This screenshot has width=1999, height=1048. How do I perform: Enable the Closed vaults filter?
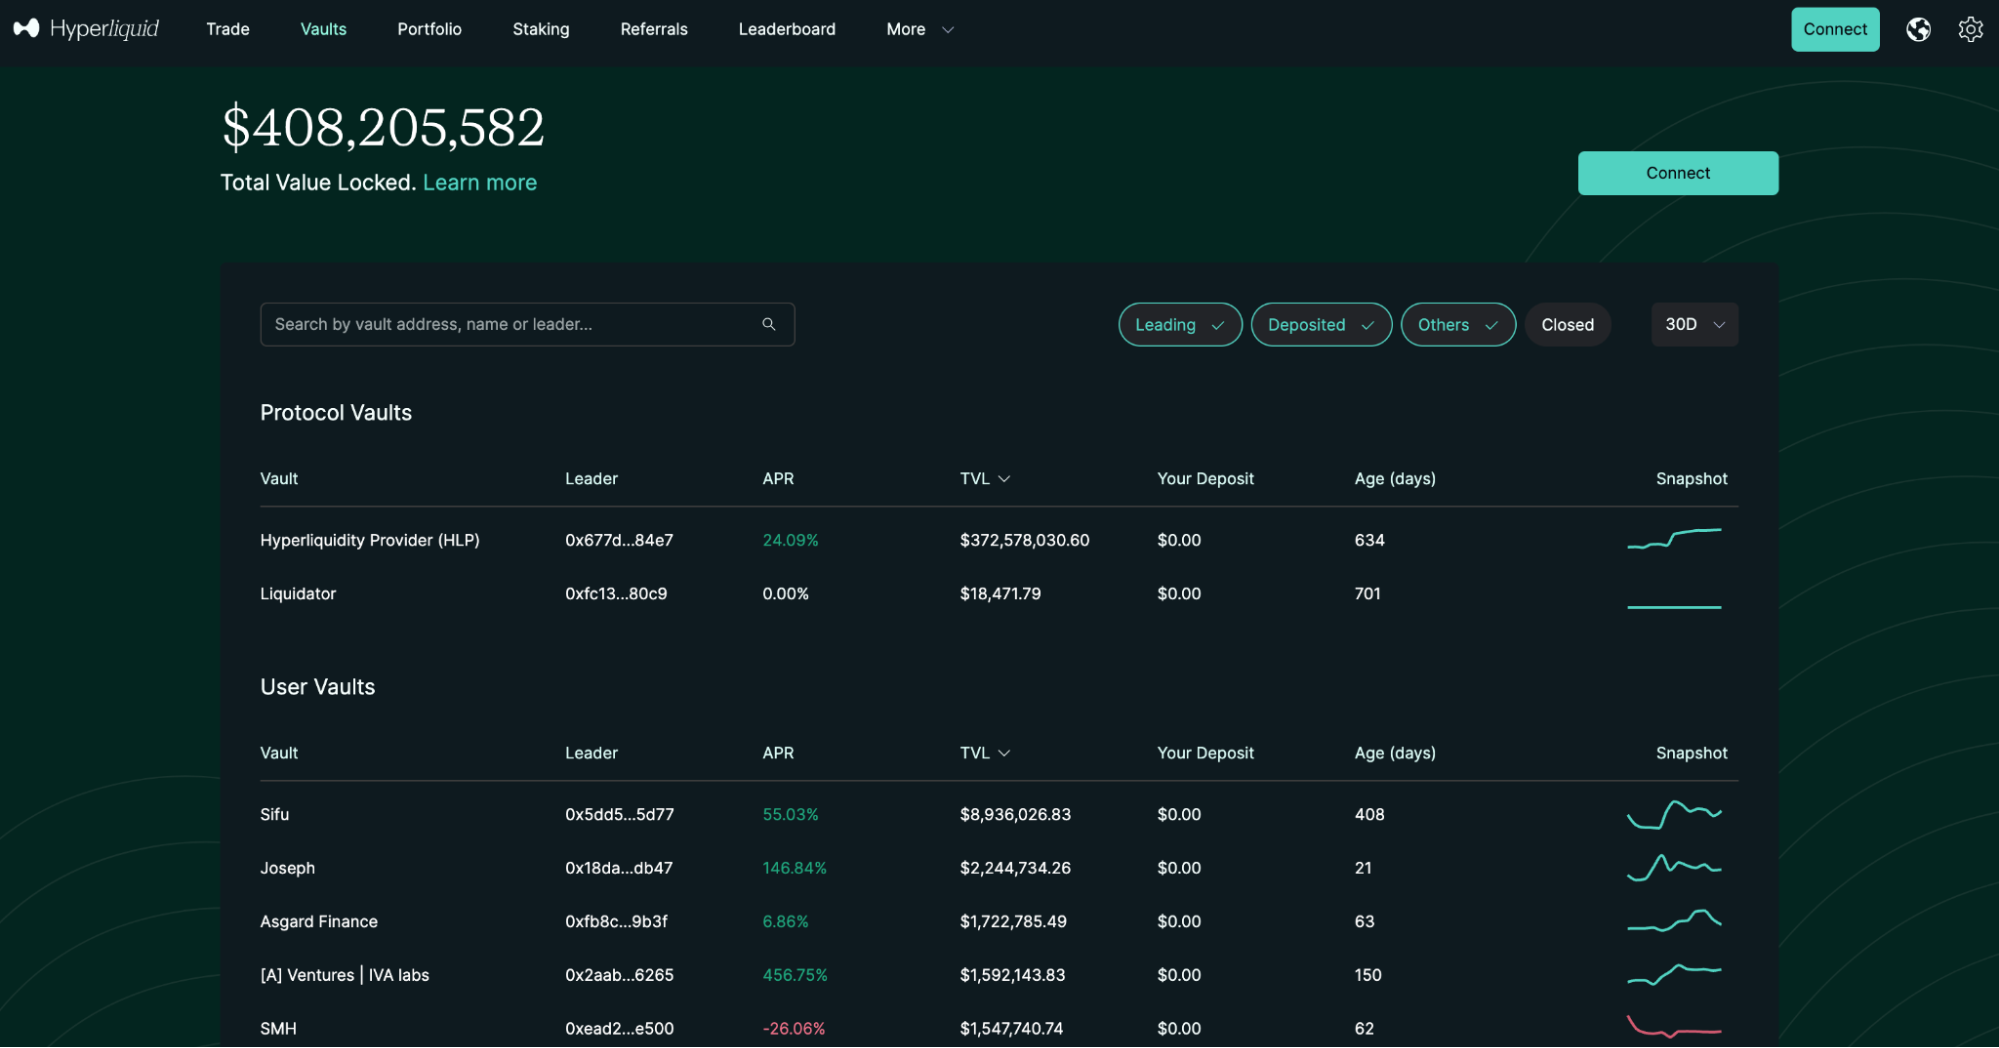tap(1567, 324)
